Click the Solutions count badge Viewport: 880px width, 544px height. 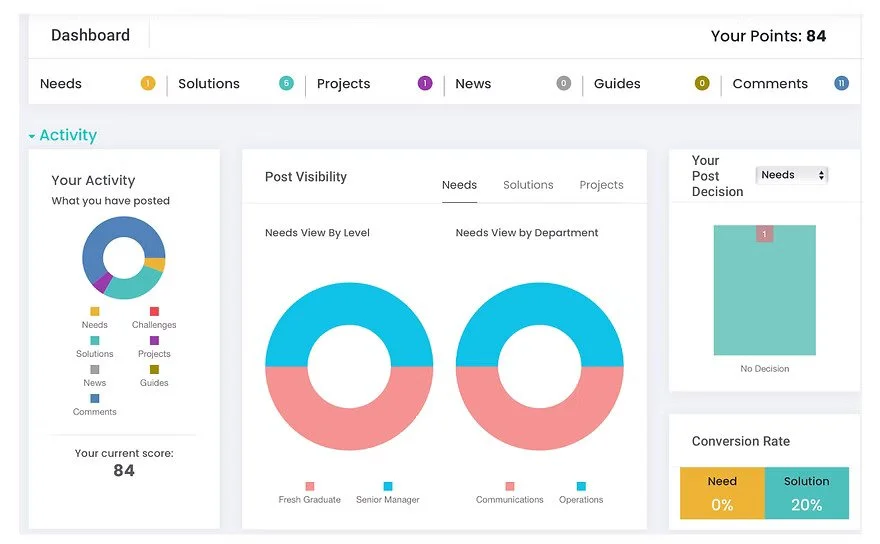[286, 84]
